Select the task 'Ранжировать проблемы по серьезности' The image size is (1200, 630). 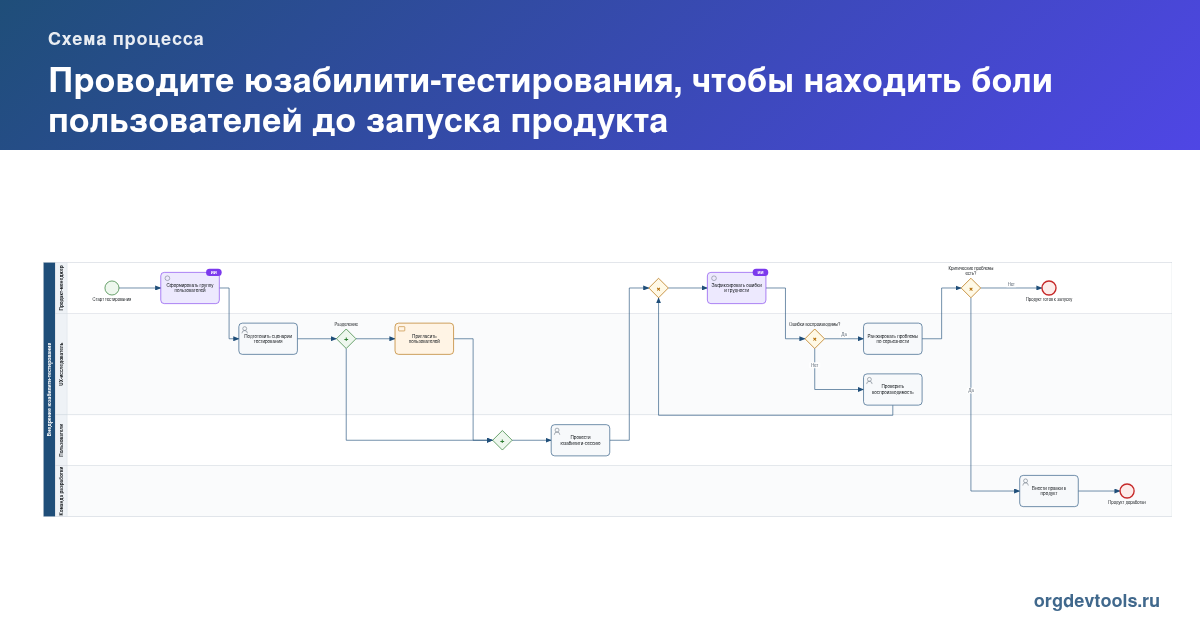[x=892, y=339]
